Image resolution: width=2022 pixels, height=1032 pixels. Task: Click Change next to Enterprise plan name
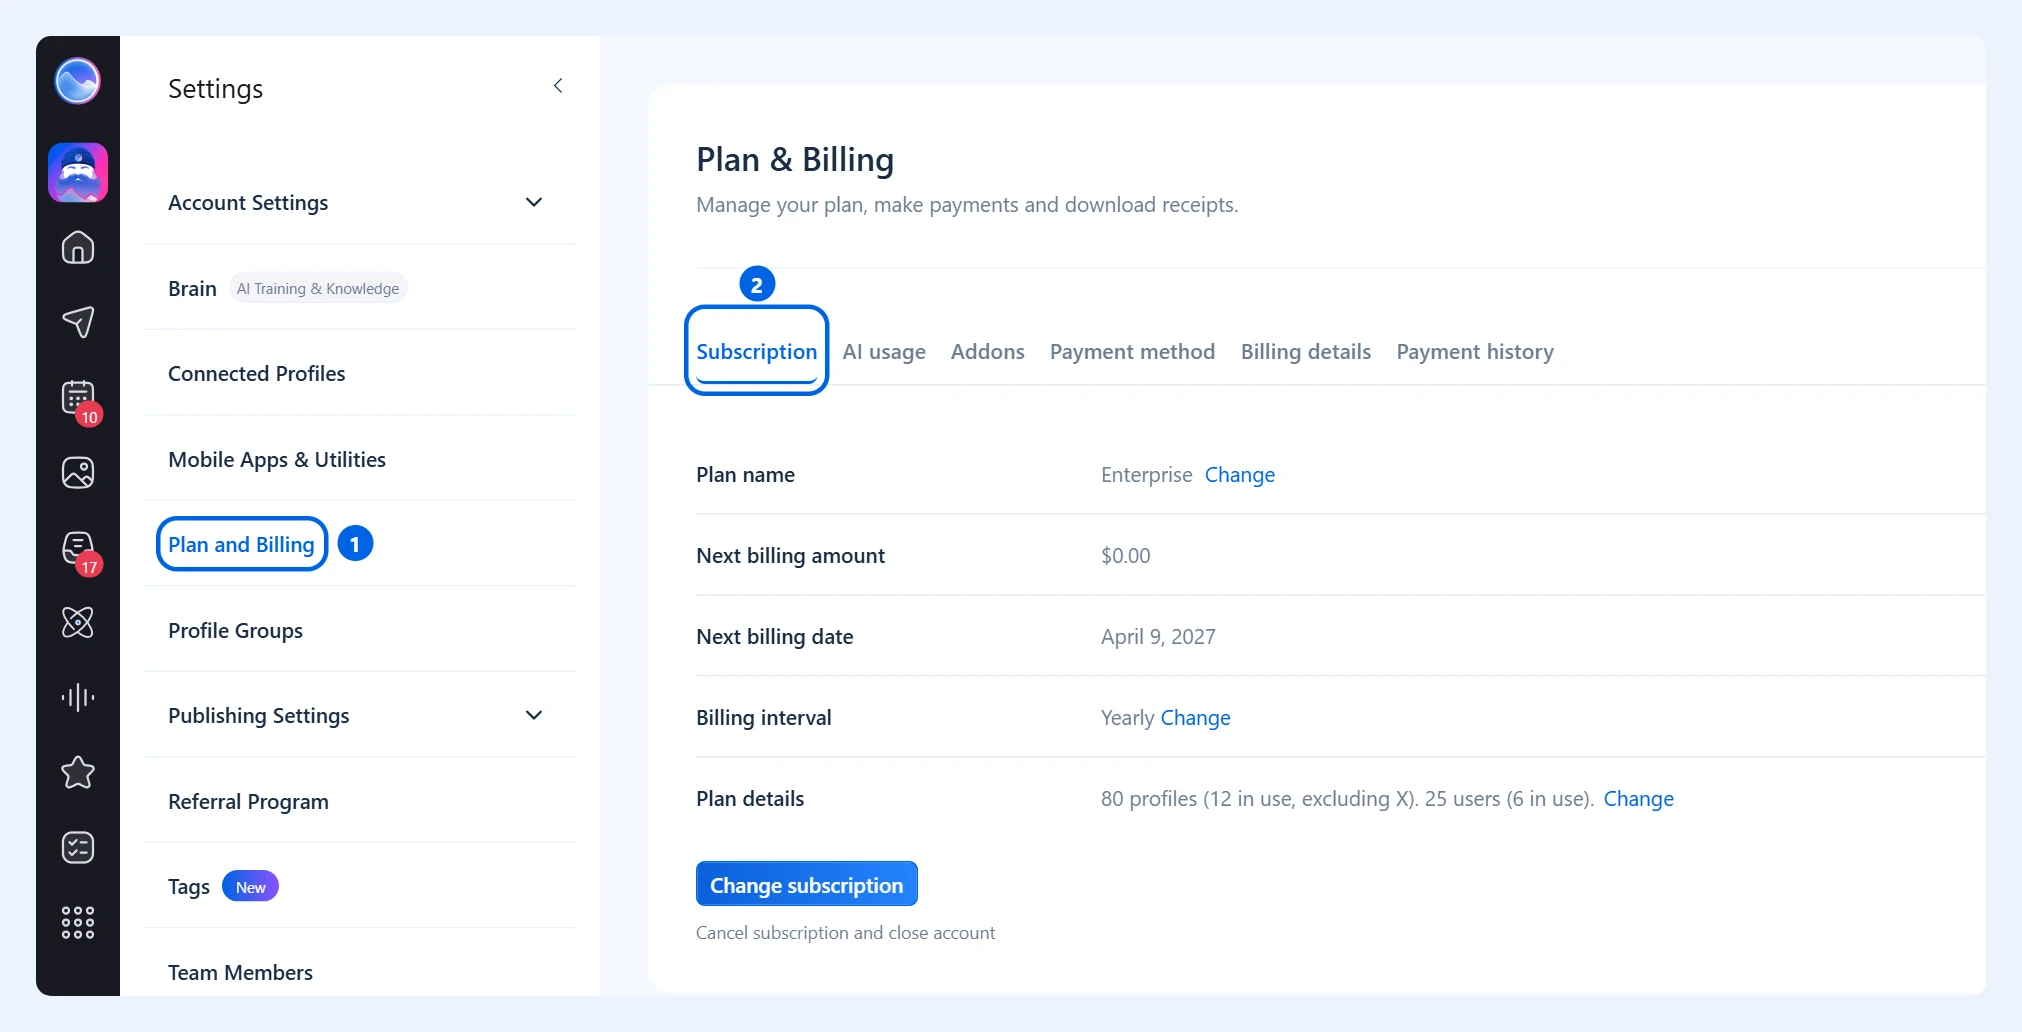tap(1239, 474)
